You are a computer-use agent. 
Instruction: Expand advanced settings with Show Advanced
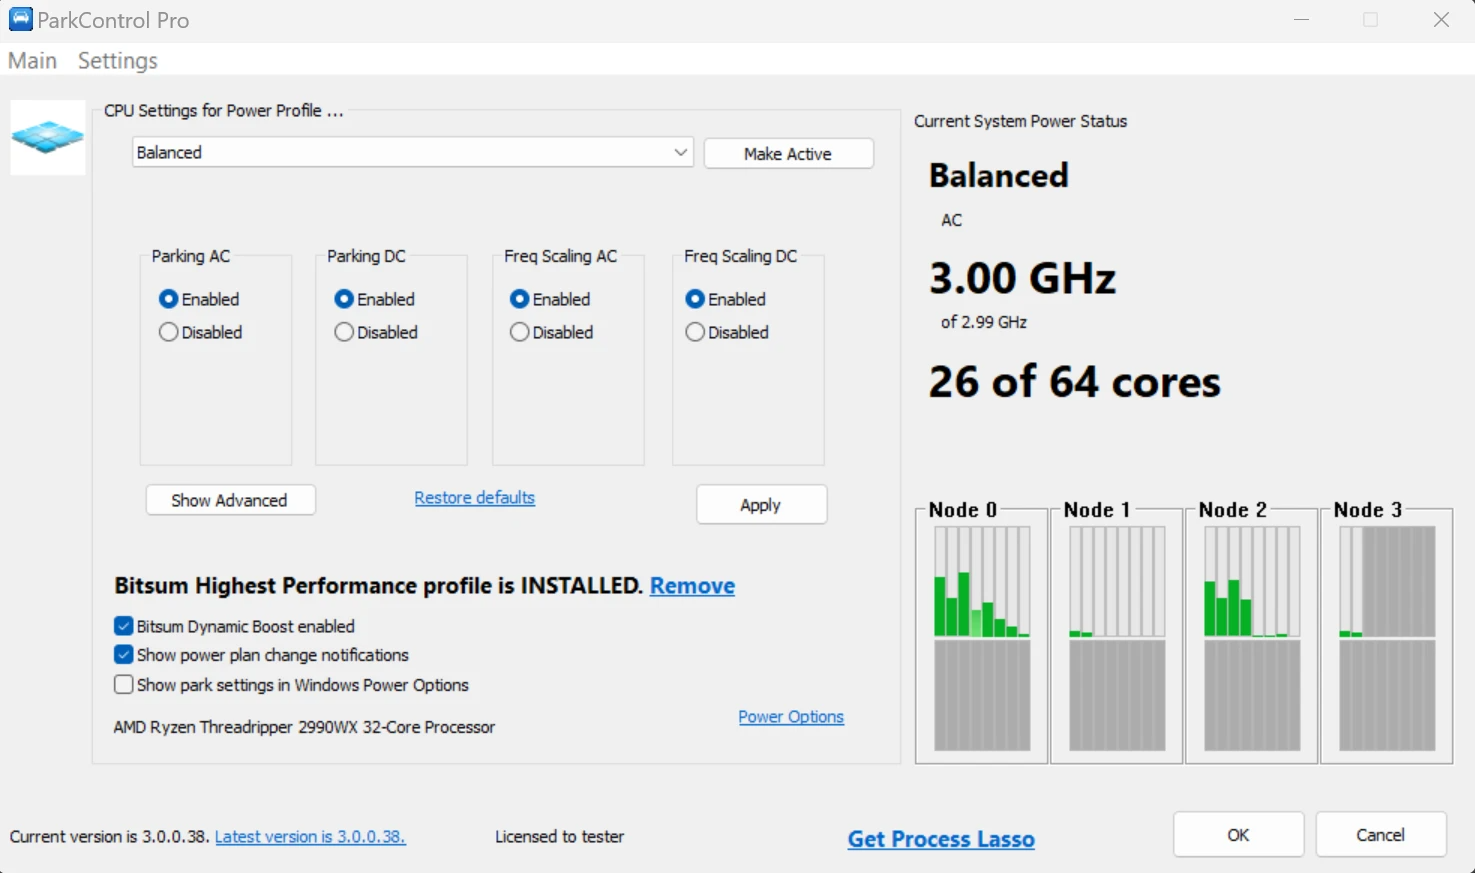(x=230, y=500)
